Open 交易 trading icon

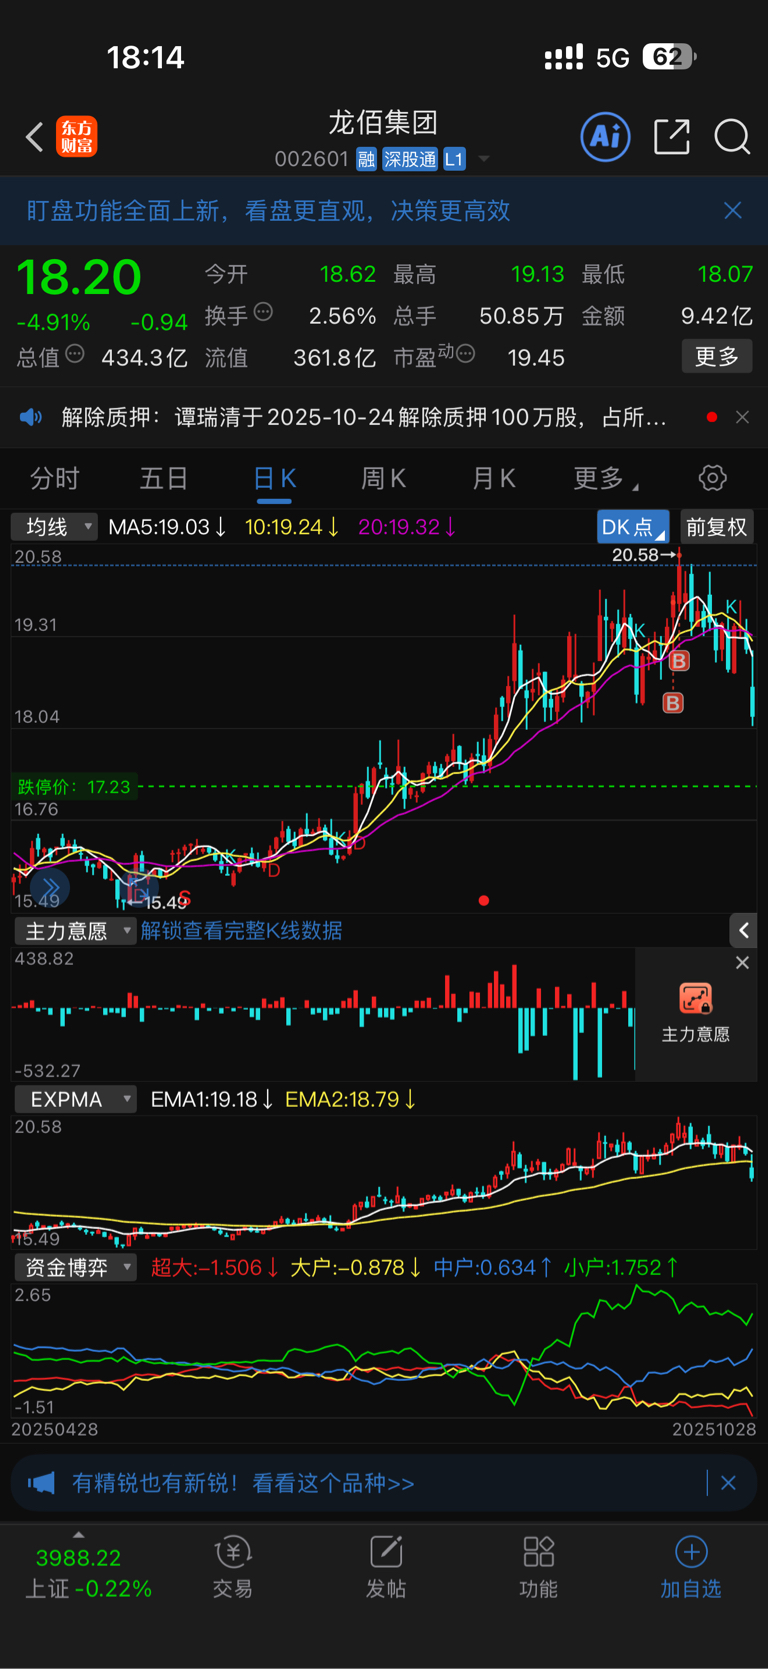click(232, 1567)
